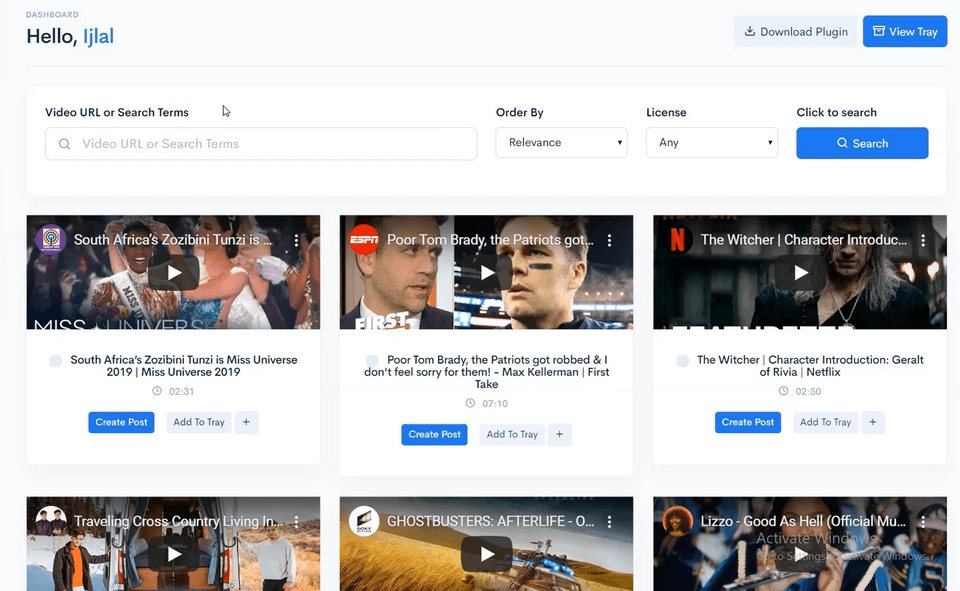This screenshot has width=960, height=591.
Task: Click the magnifying glass in the search field
Action: coord(62,143)
